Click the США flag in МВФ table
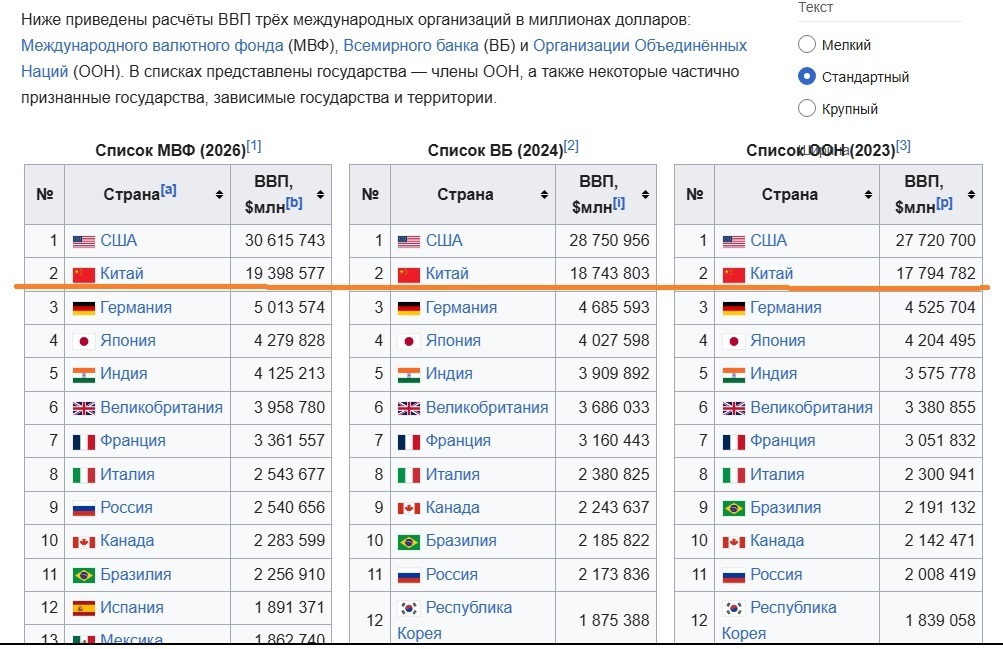 pos(84,242)
